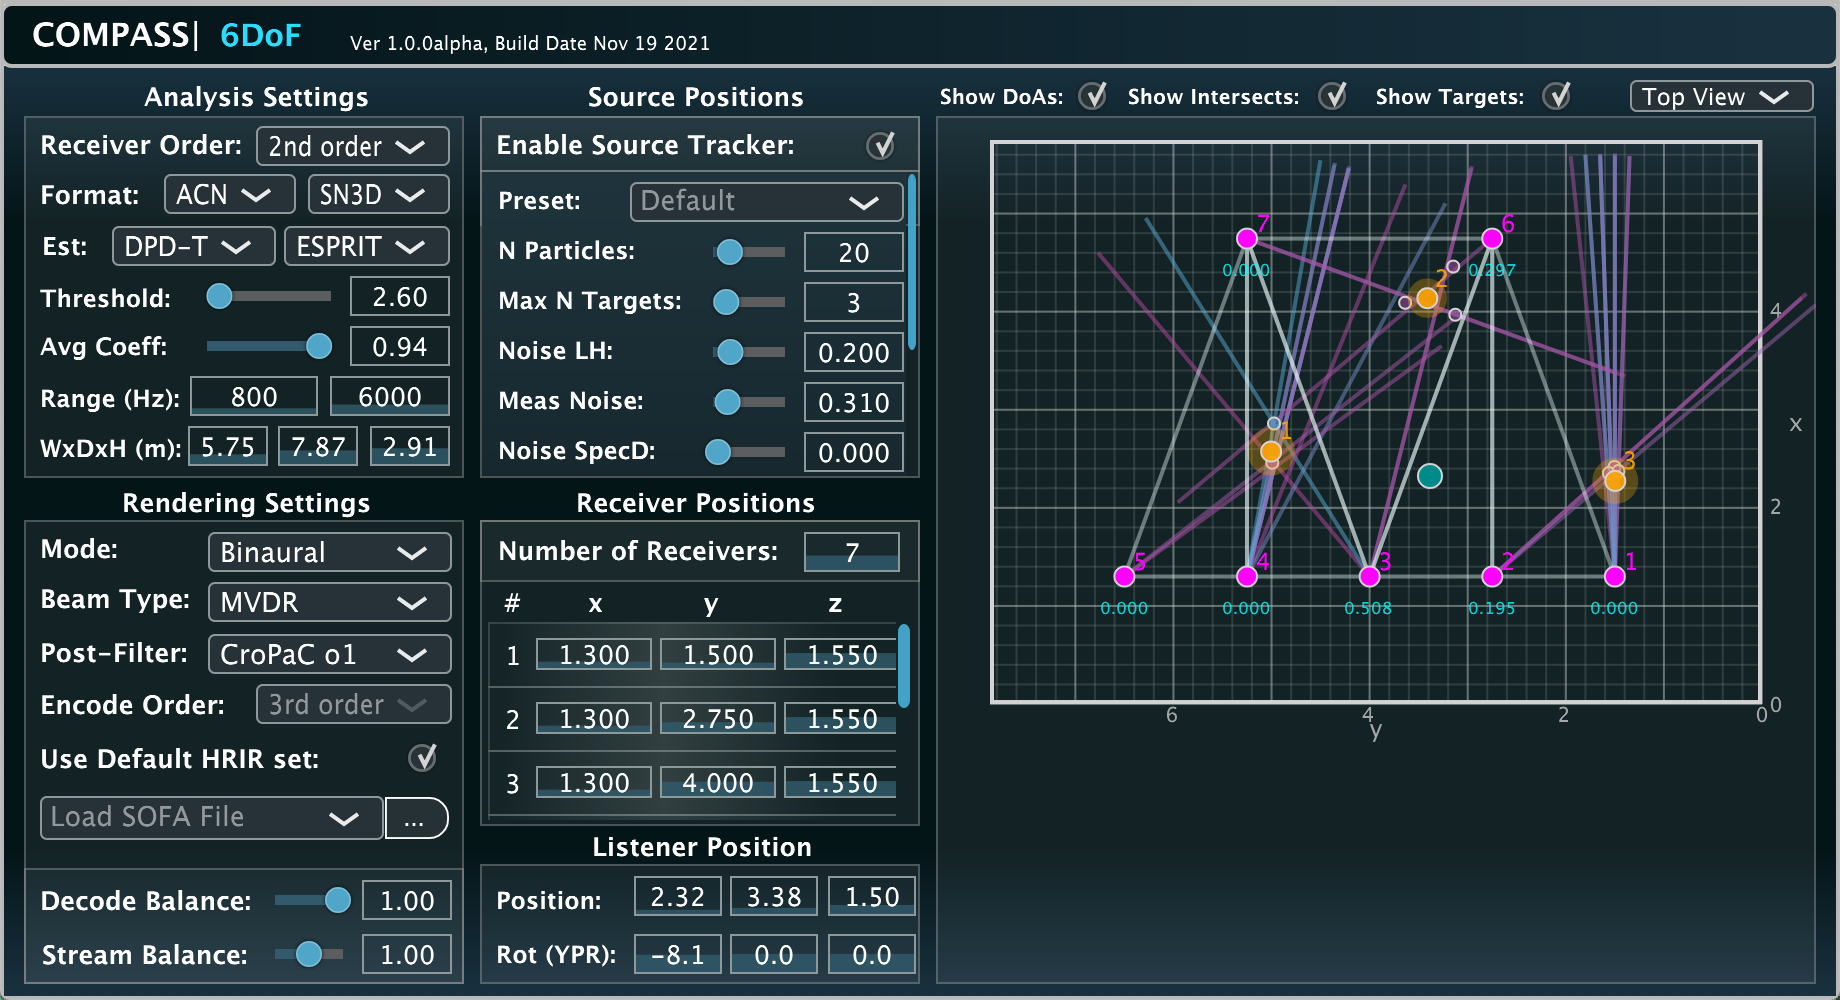Select the teal listener position marker
Screen dimensions: 1840x1000
pyautogui.click(x=1430, y=476)
